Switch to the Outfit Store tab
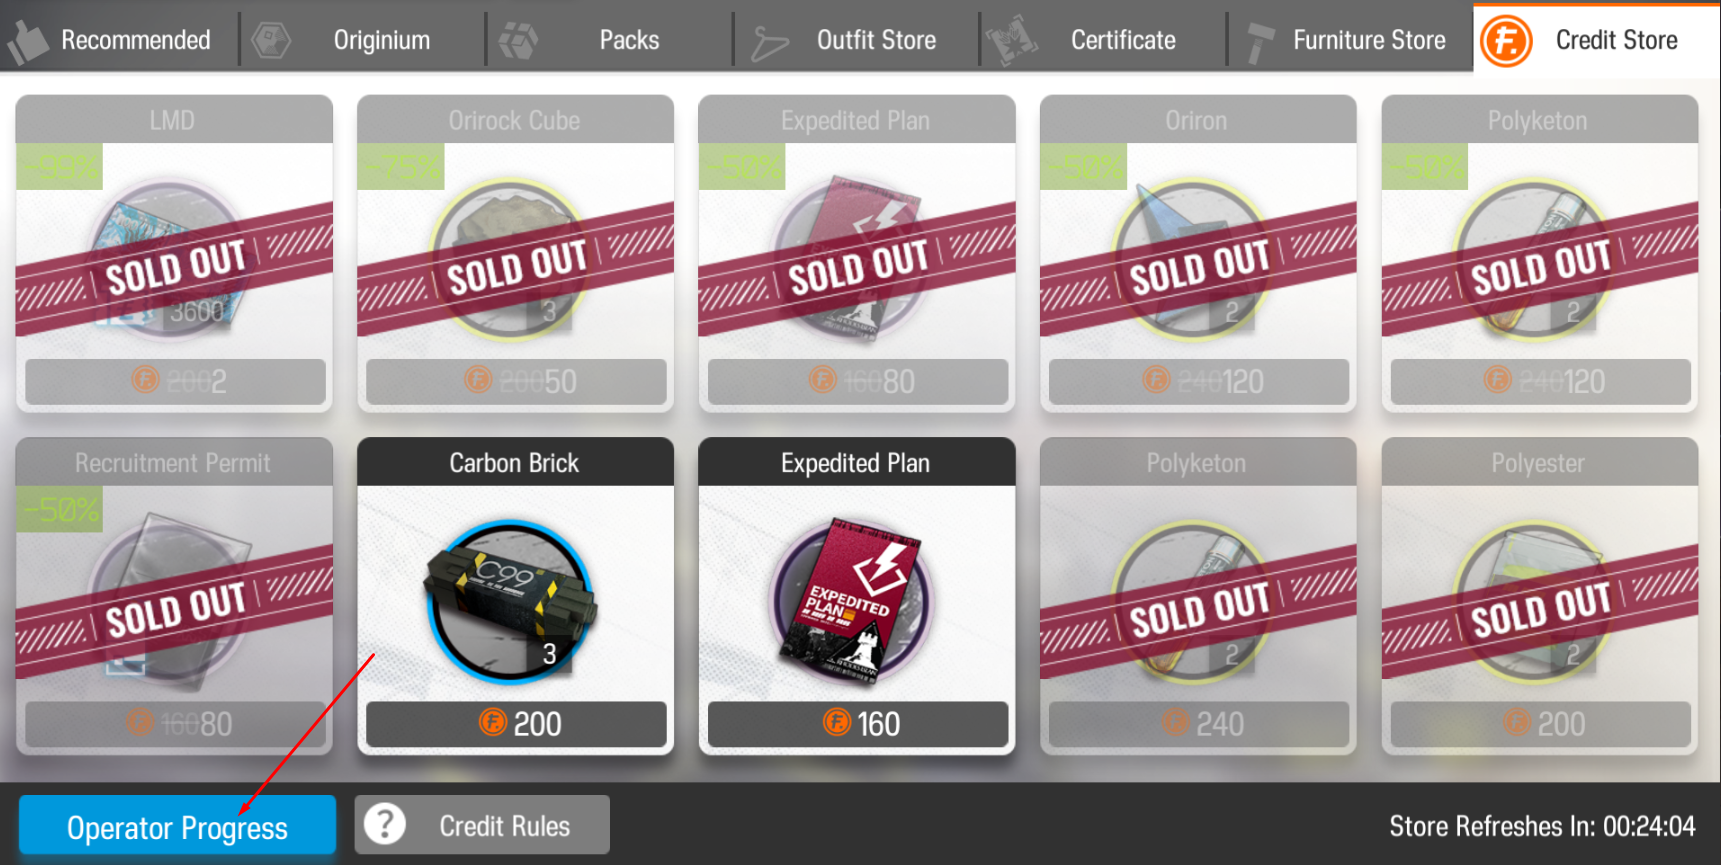 click(x=856, y=40)
